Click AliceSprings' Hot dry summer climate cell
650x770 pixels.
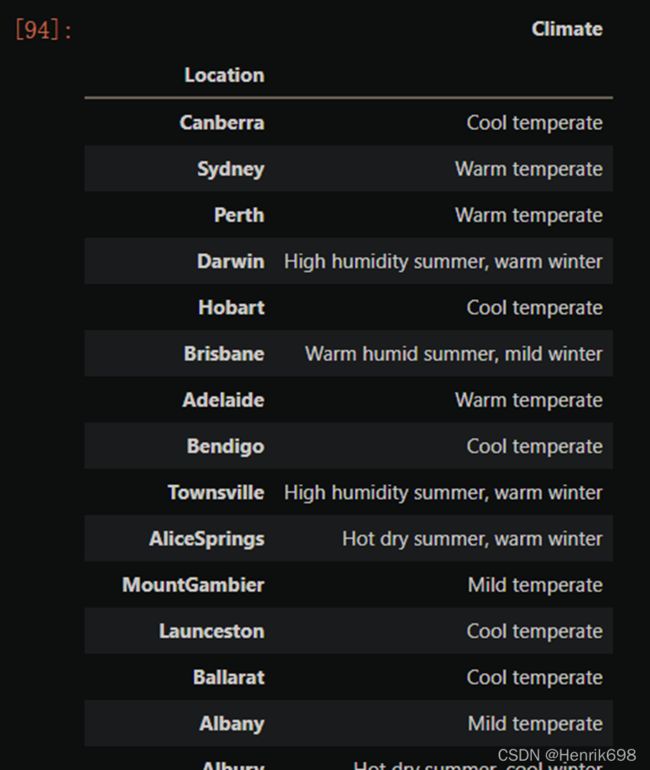pos(472,539)
